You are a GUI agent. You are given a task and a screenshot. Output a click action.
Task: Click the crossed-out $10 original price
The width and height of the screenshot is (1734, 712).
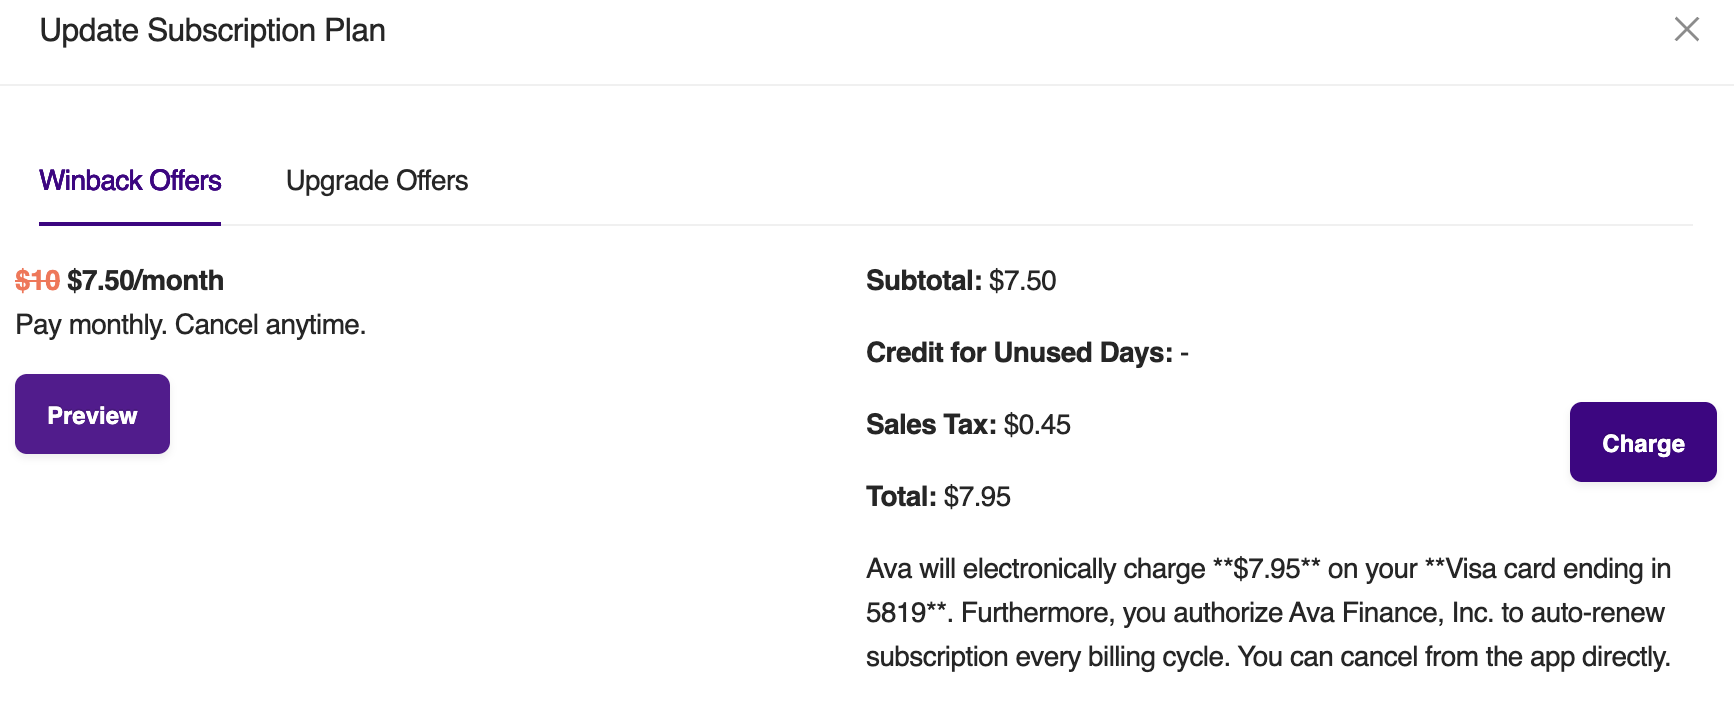coord(37,281)
